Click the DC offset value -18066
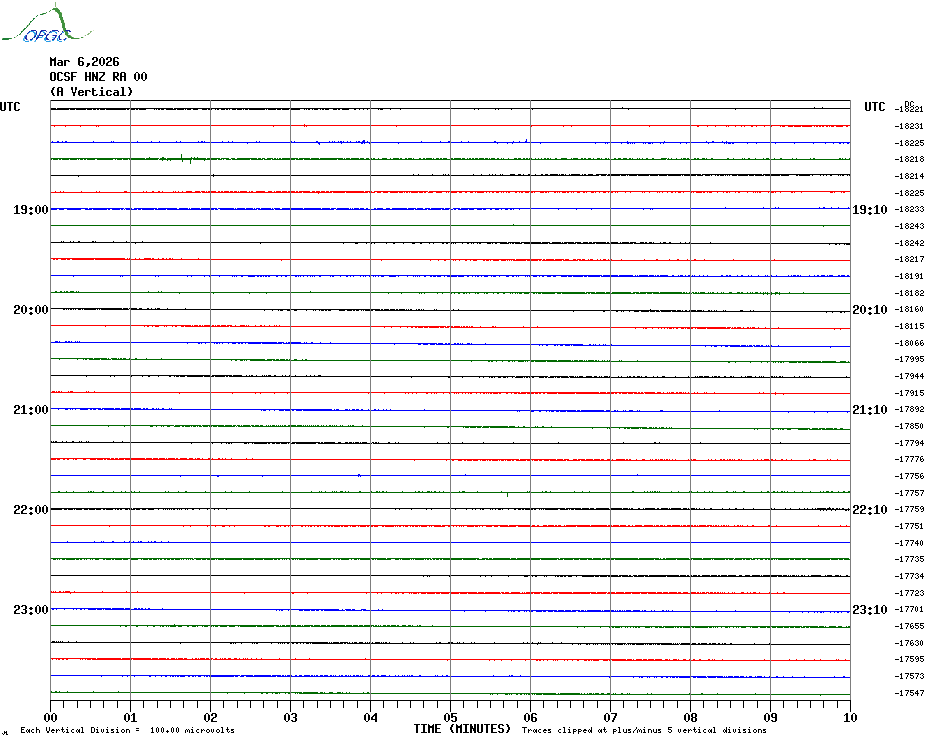Image resolution: width=930 pixels, height=744 pixels. click(909, 343)
